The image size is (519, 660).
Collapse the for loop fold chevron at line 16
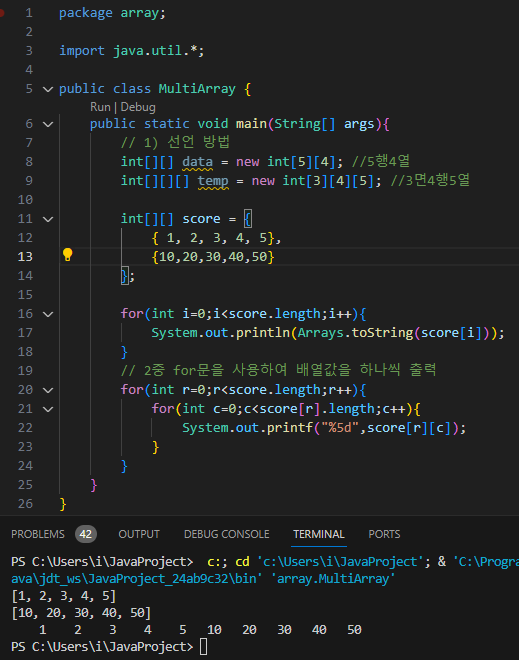click(48, 314)
